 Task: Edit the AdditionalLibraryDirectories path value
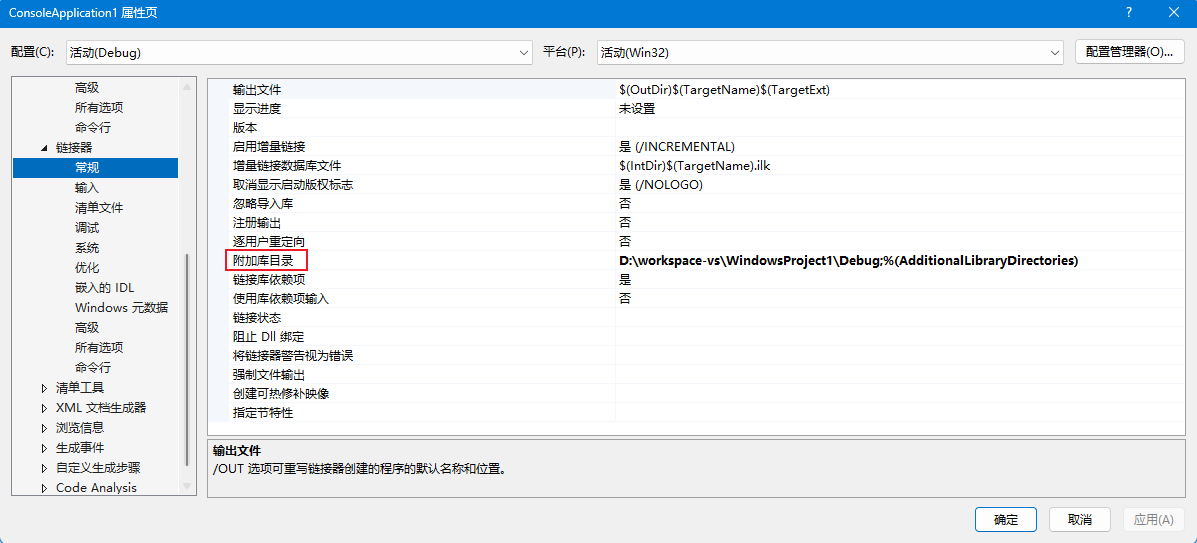[x=848, y=261]
